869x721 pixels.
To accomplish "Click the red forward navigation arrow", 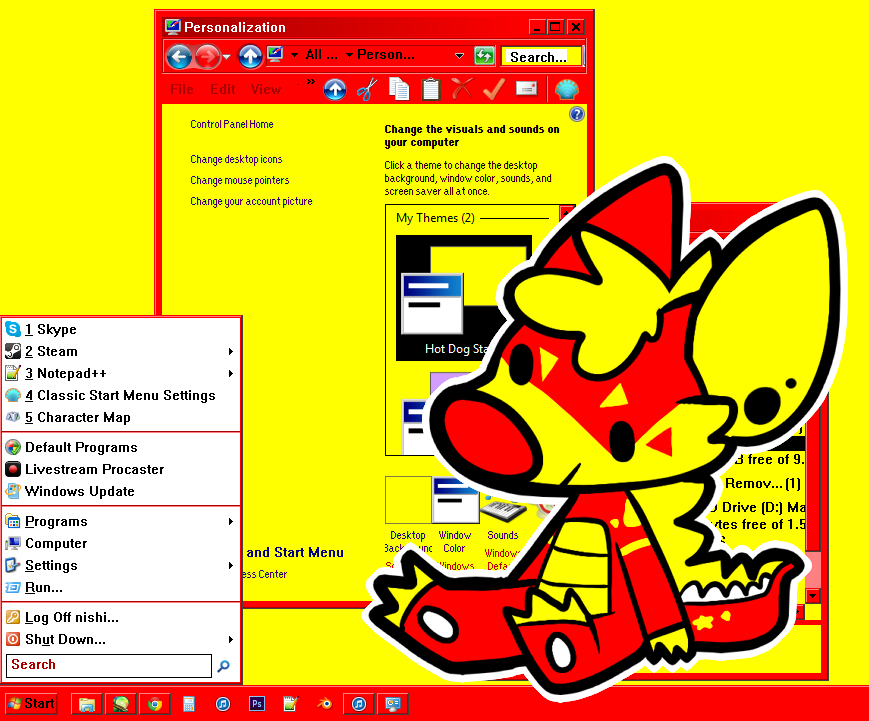I will coord(208,57).
